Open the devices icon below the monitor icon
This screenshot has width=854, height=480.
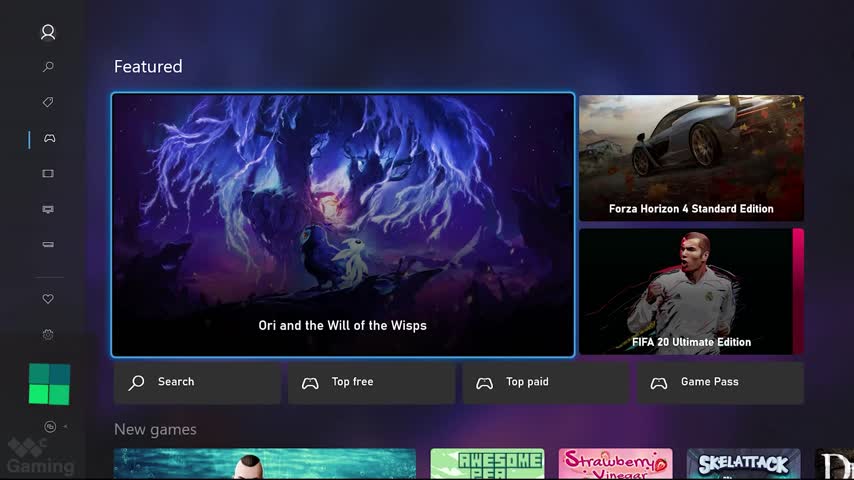pyautogui.click(x=48, y=245)
